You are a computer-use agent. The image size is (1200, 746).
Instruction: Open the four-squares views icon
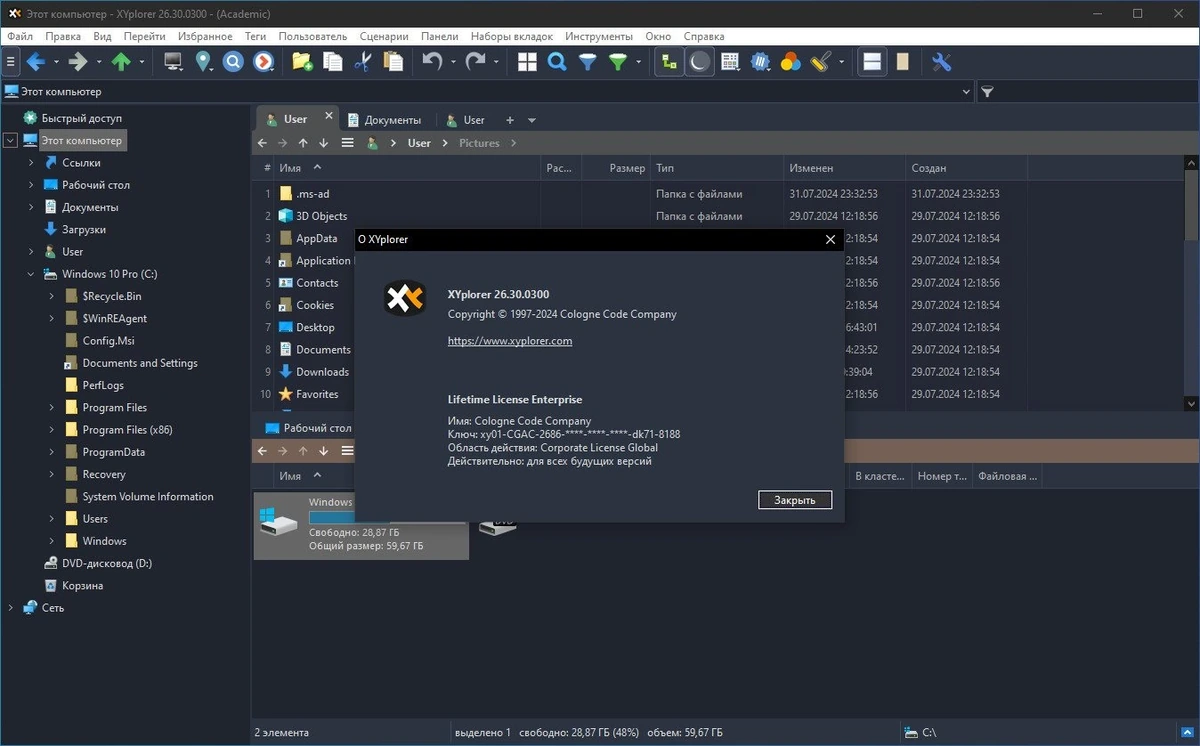tap(527, 62)
